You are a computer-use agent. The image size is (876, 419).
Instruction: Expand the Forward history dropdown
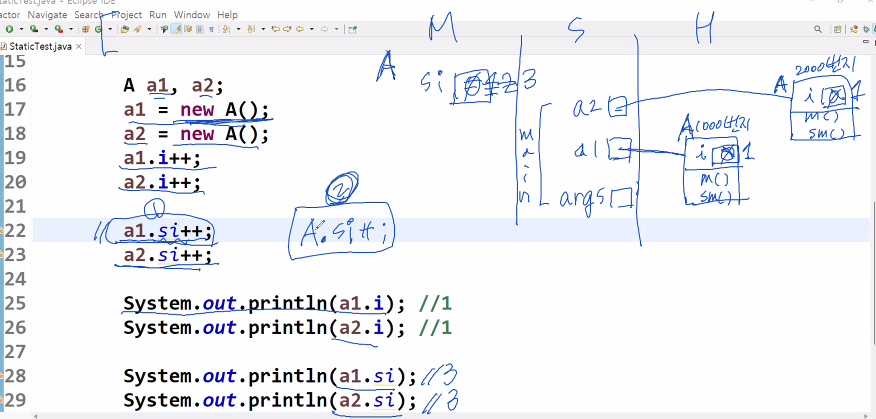[336, 29]
